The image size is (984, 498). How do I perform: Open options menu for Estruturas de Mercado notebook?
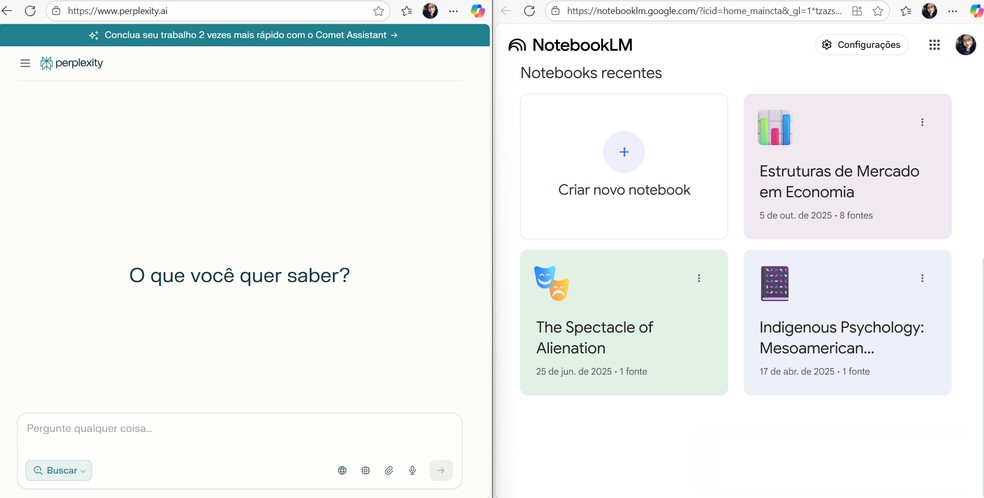tap(922, 122)
